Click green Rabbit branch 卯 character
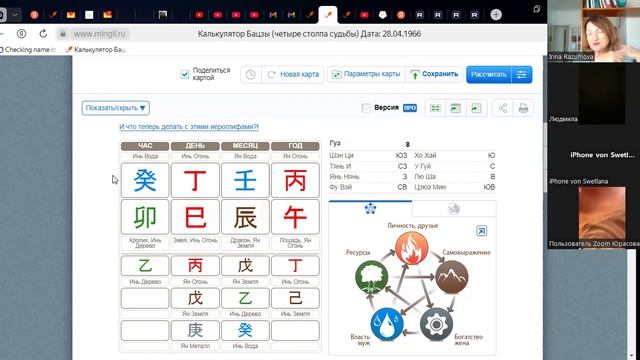 pos(145,217)
